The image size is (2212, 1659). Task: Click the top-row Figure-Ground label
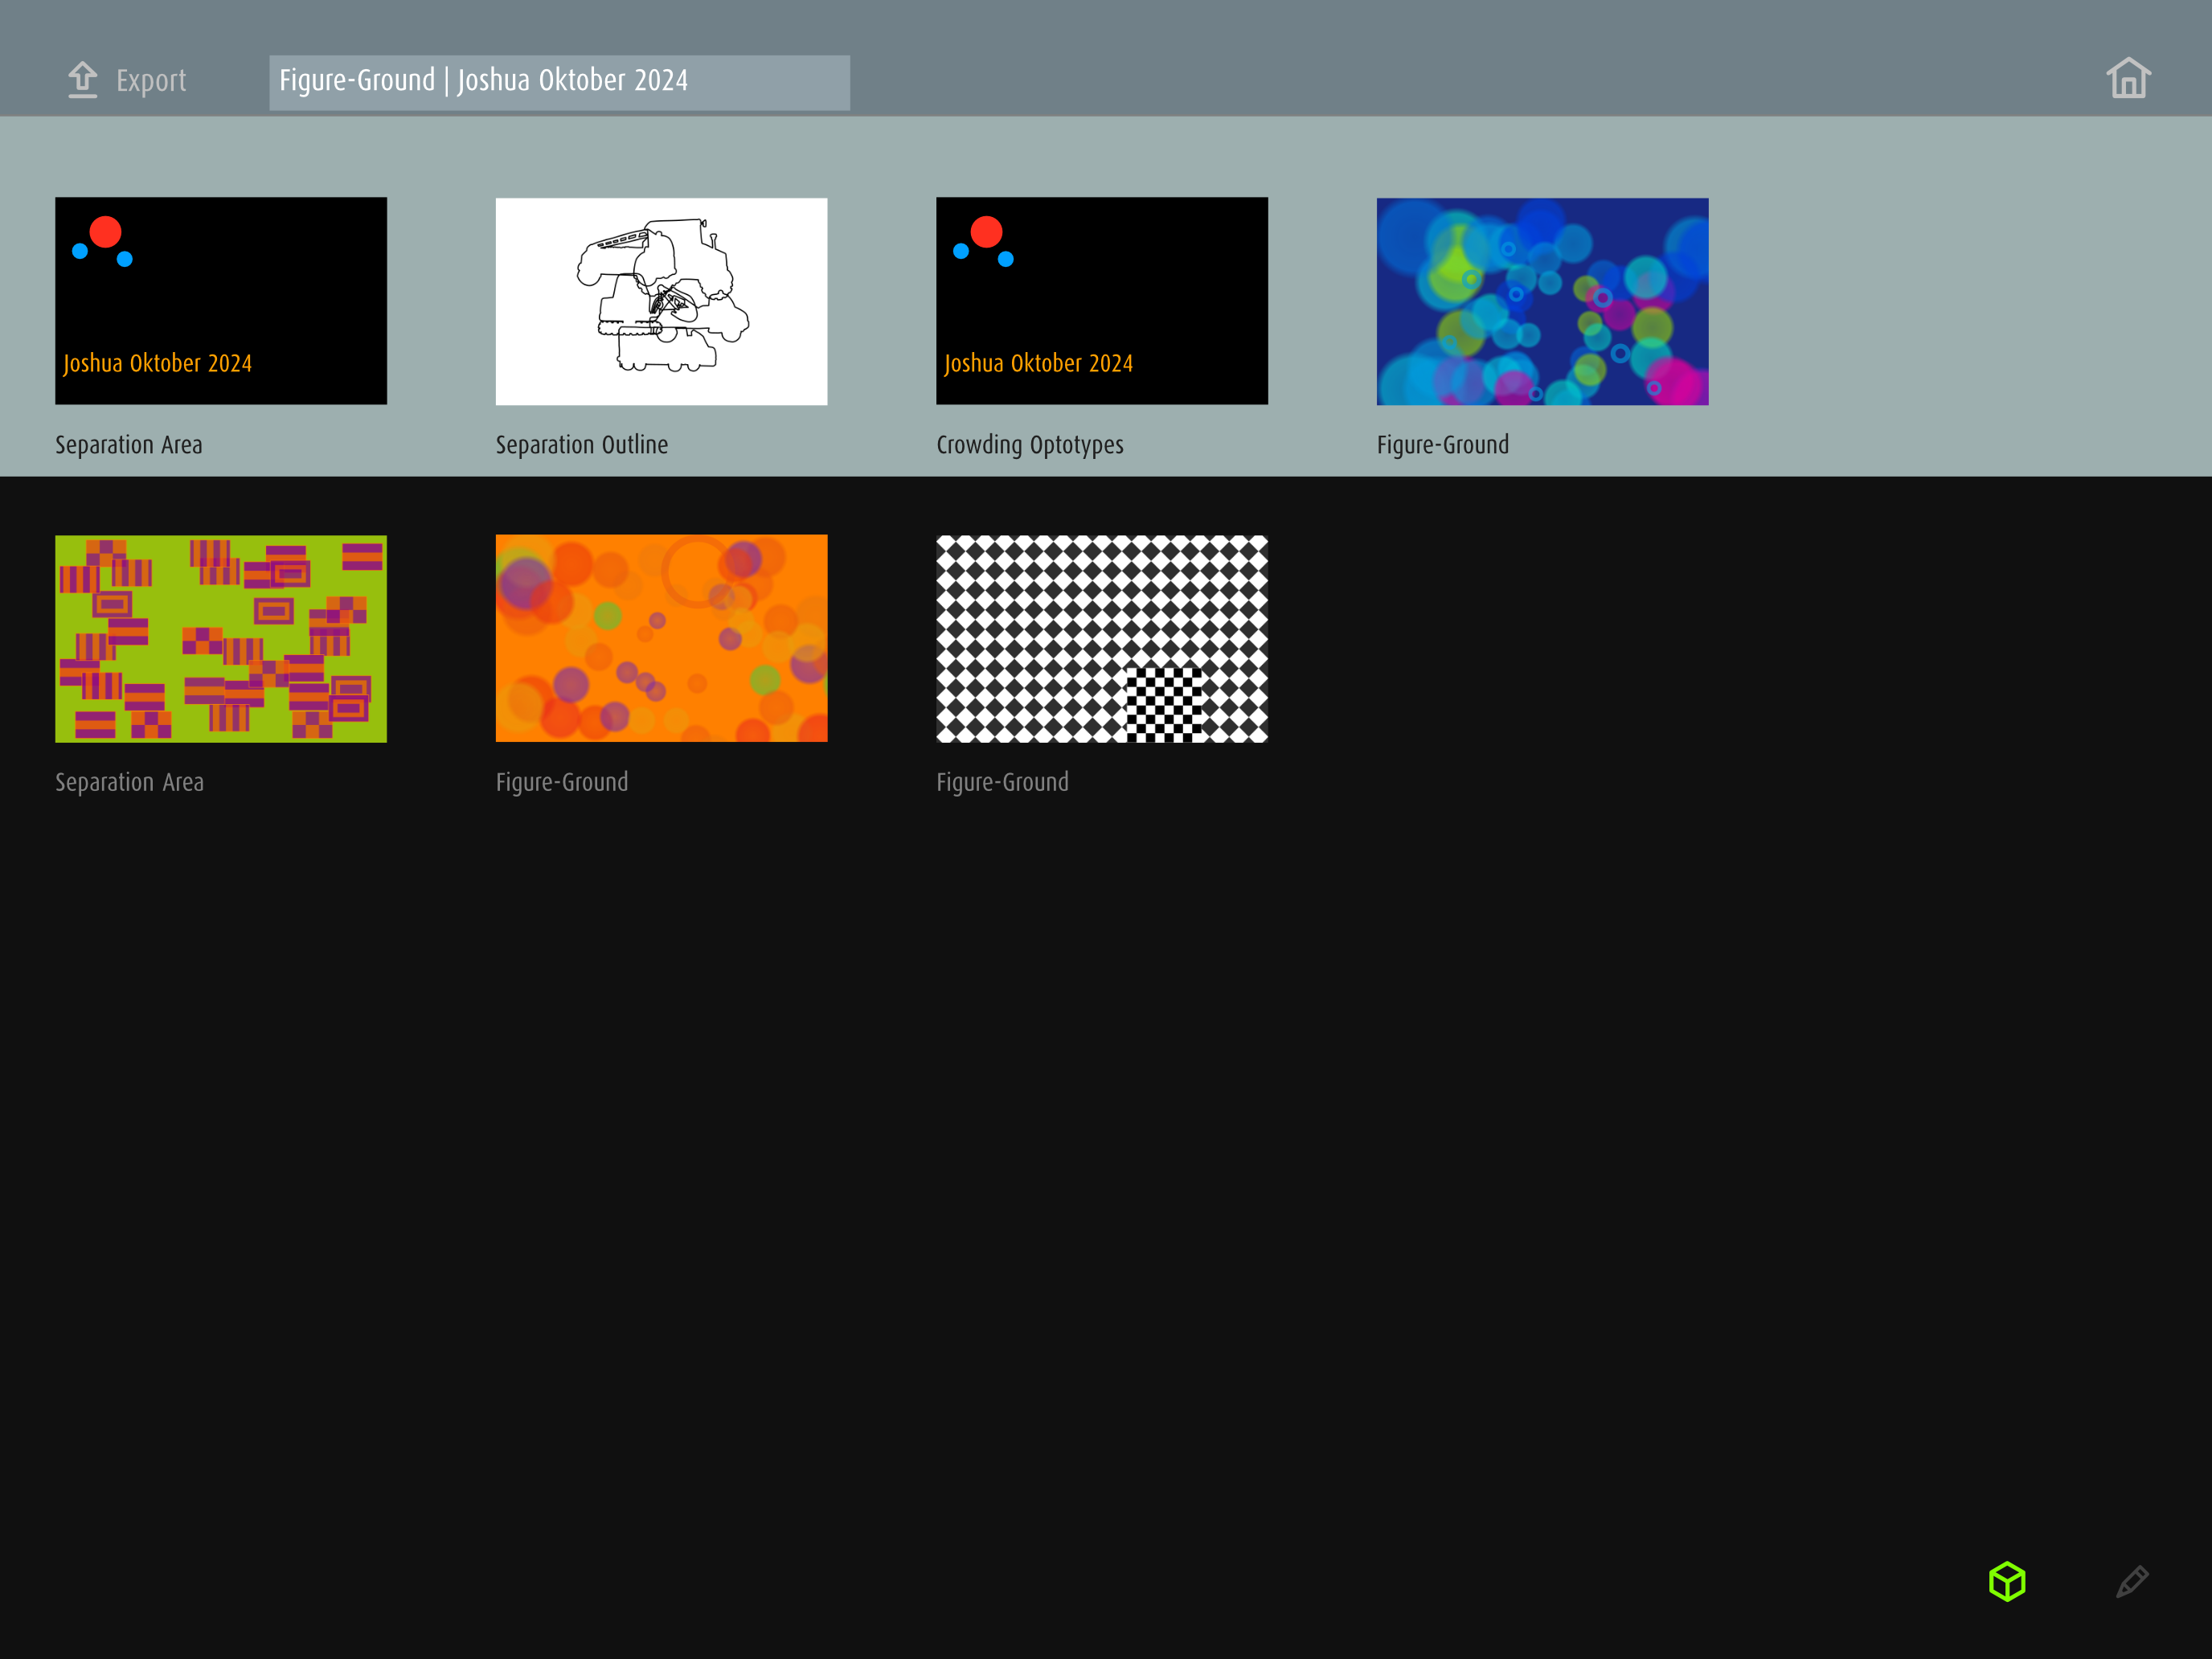point(1442,445)
